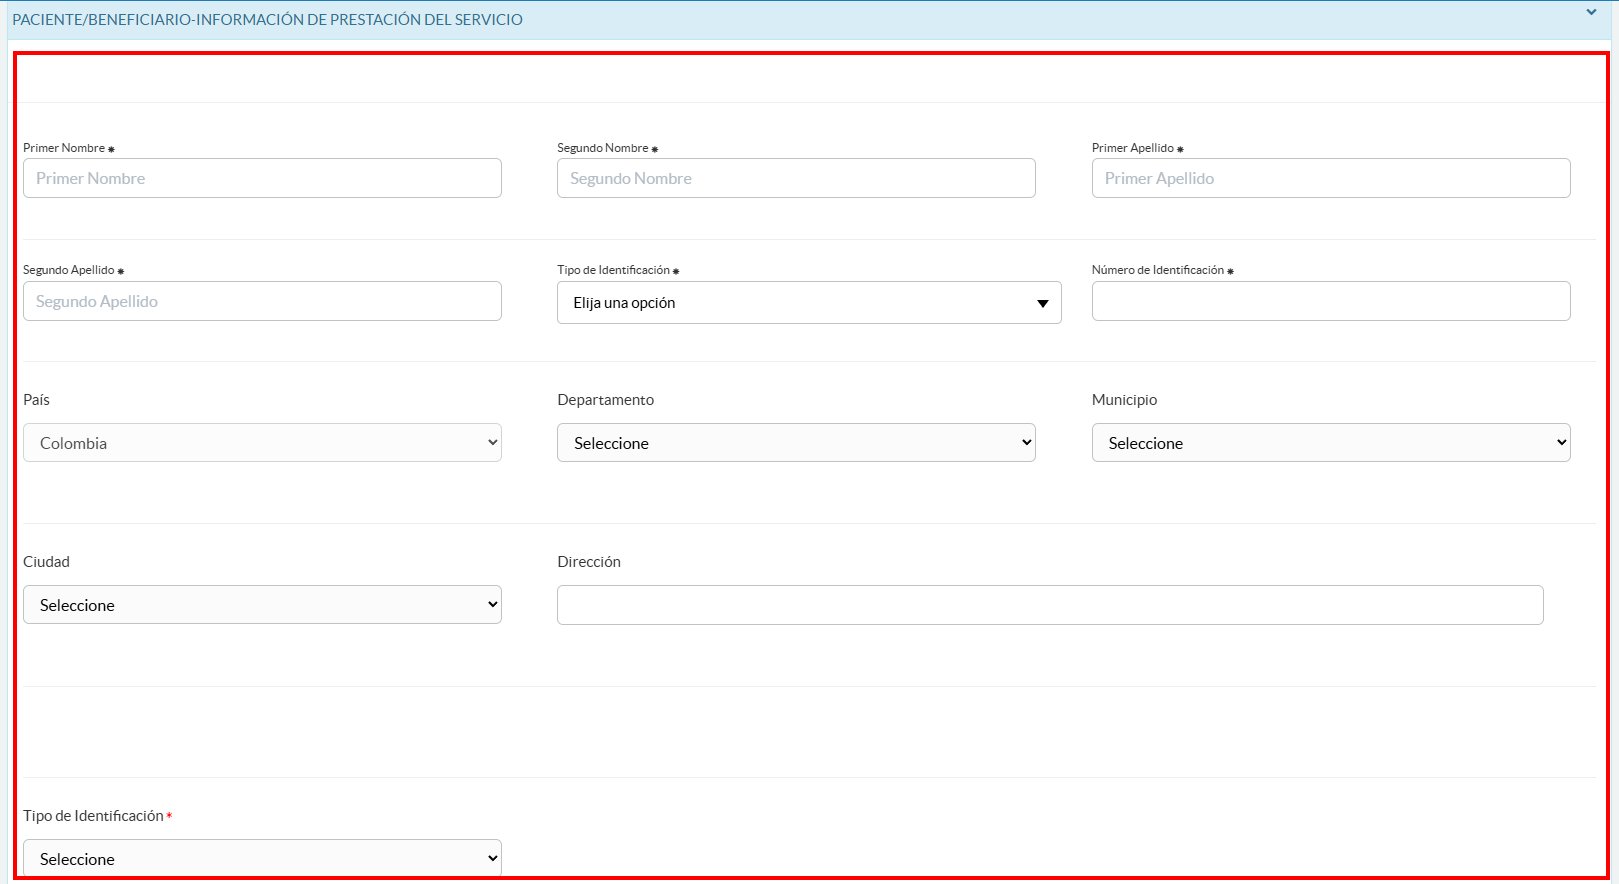This screenshot has width=1619, height=884.
Task: Click the Dirección label text
Action: click(589, 562)
